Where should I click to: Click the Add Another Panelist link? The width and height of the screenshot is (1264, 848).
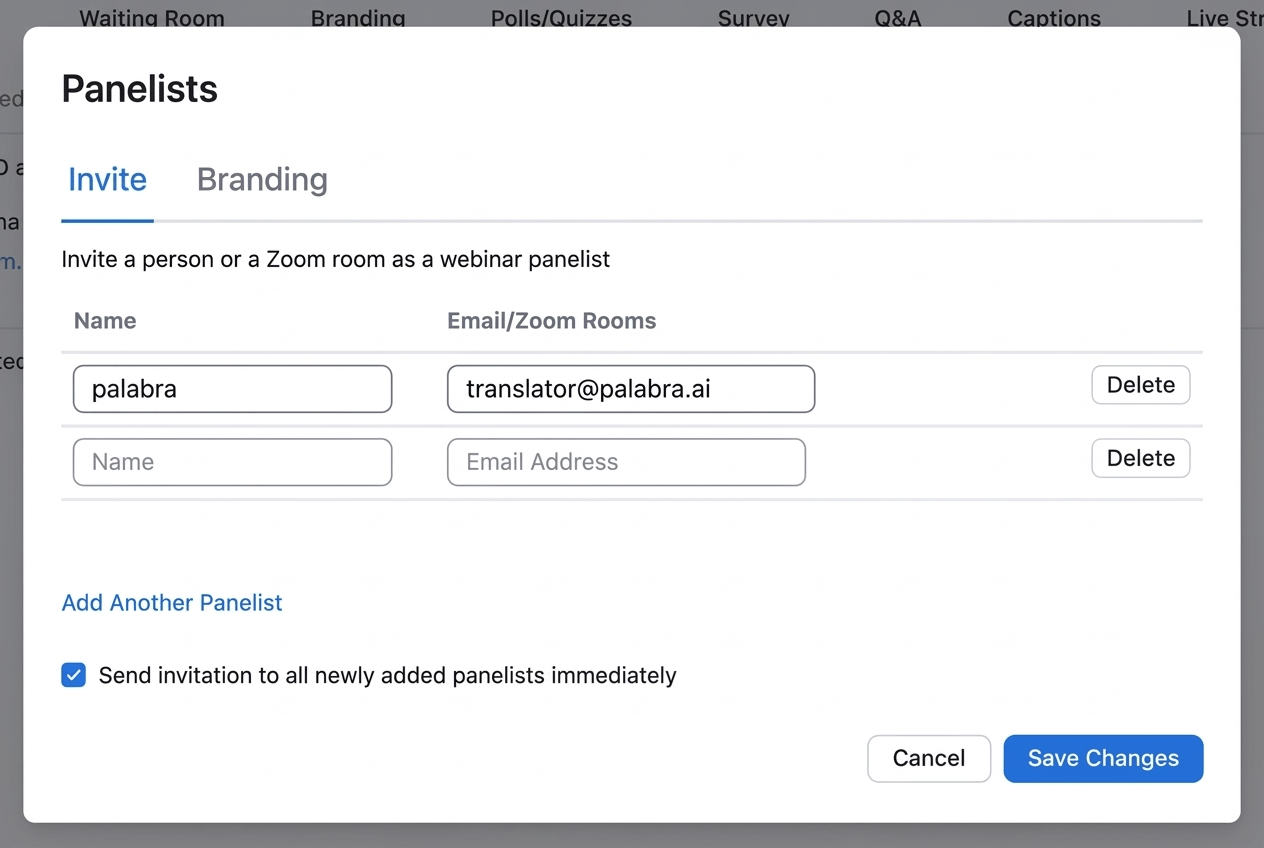[x=172, y=603]
